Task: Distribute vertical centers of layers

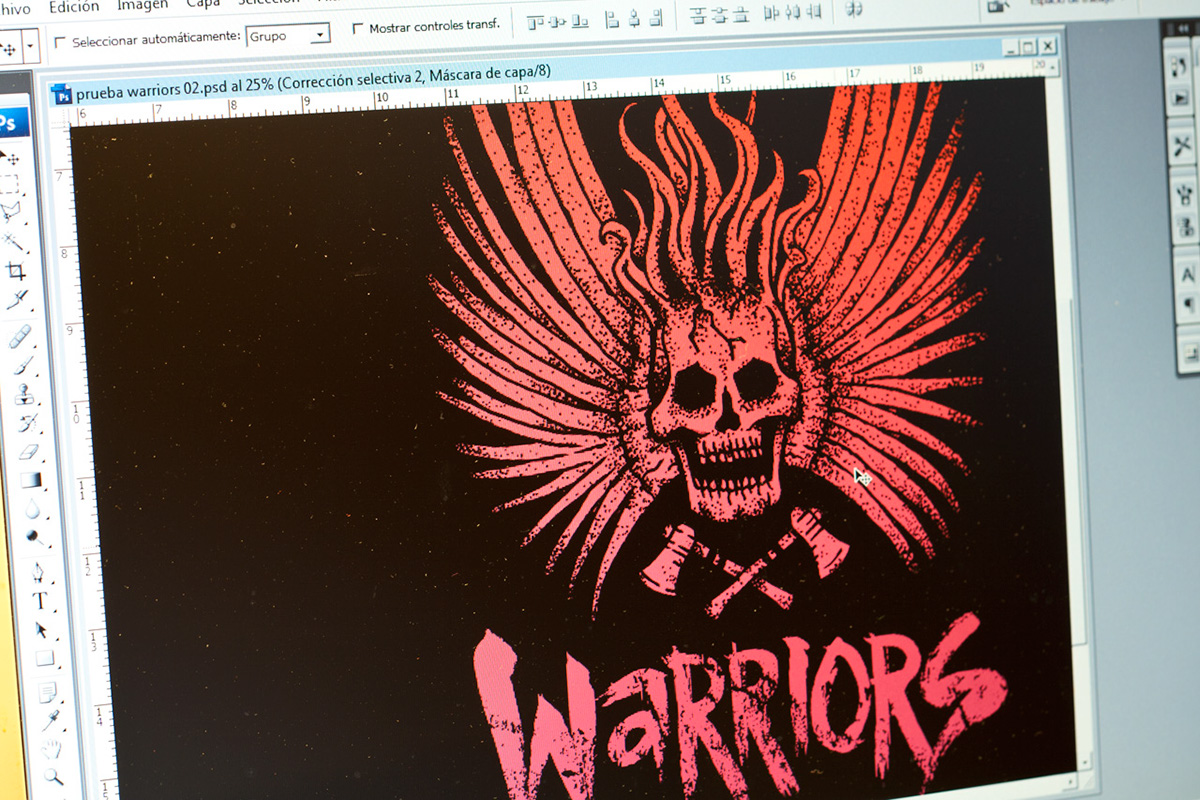Action: click(719, 15)
